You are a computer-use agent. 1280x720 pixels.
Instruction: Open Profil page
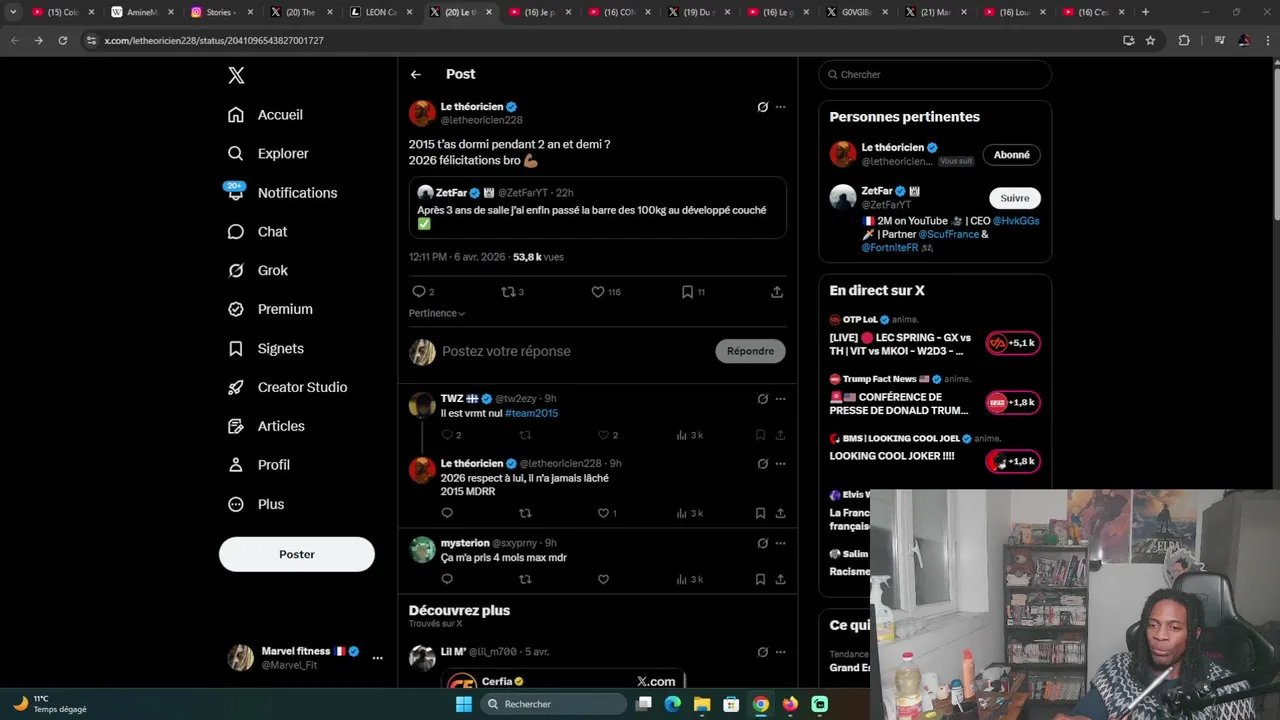click(x=259, y=466)
